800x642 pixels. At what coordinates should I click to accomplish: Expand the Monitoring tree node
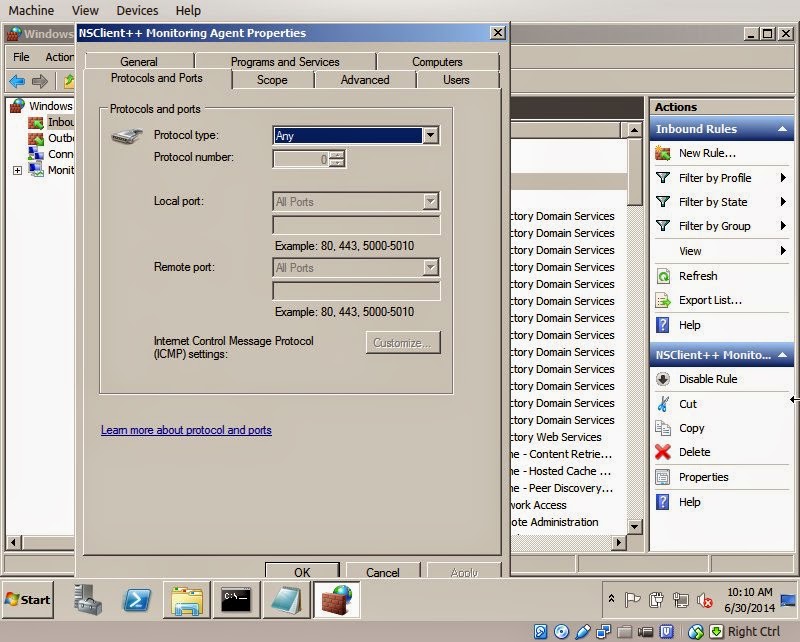point(17,170)
